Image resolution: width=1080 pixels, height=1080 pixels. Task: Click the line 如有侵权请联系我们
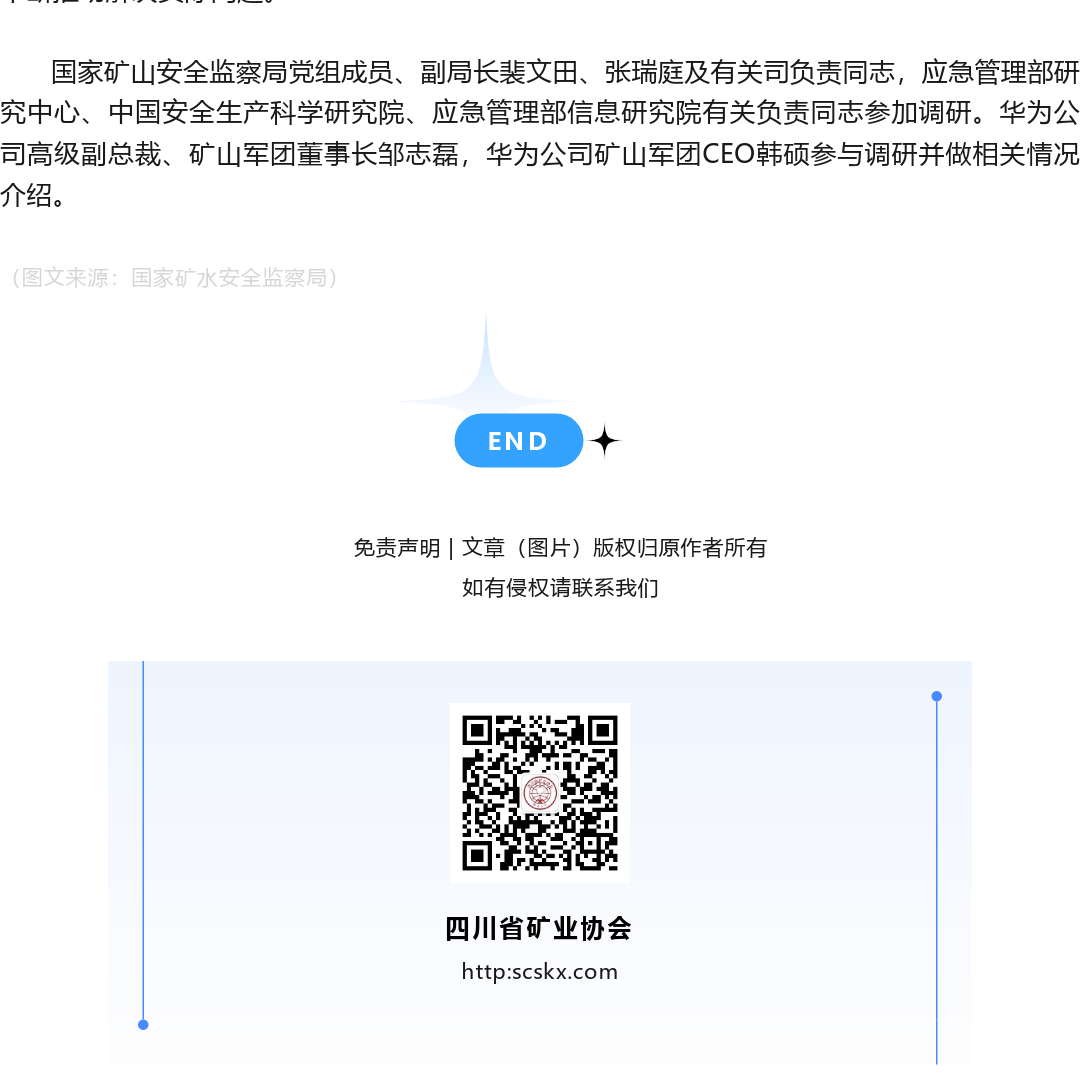click(560, 588)
